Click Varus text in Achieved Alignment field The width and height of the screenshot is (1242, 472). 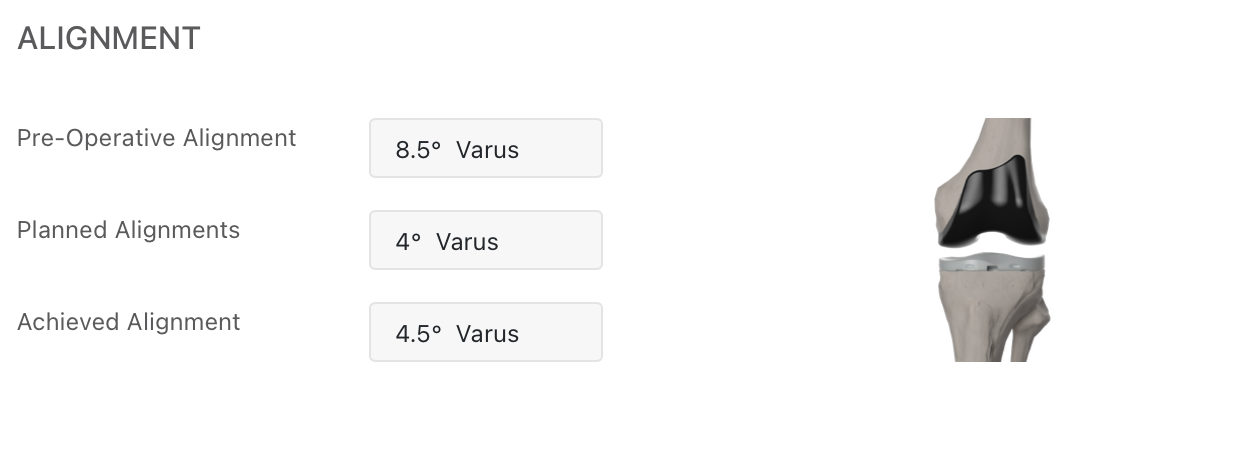487,334
